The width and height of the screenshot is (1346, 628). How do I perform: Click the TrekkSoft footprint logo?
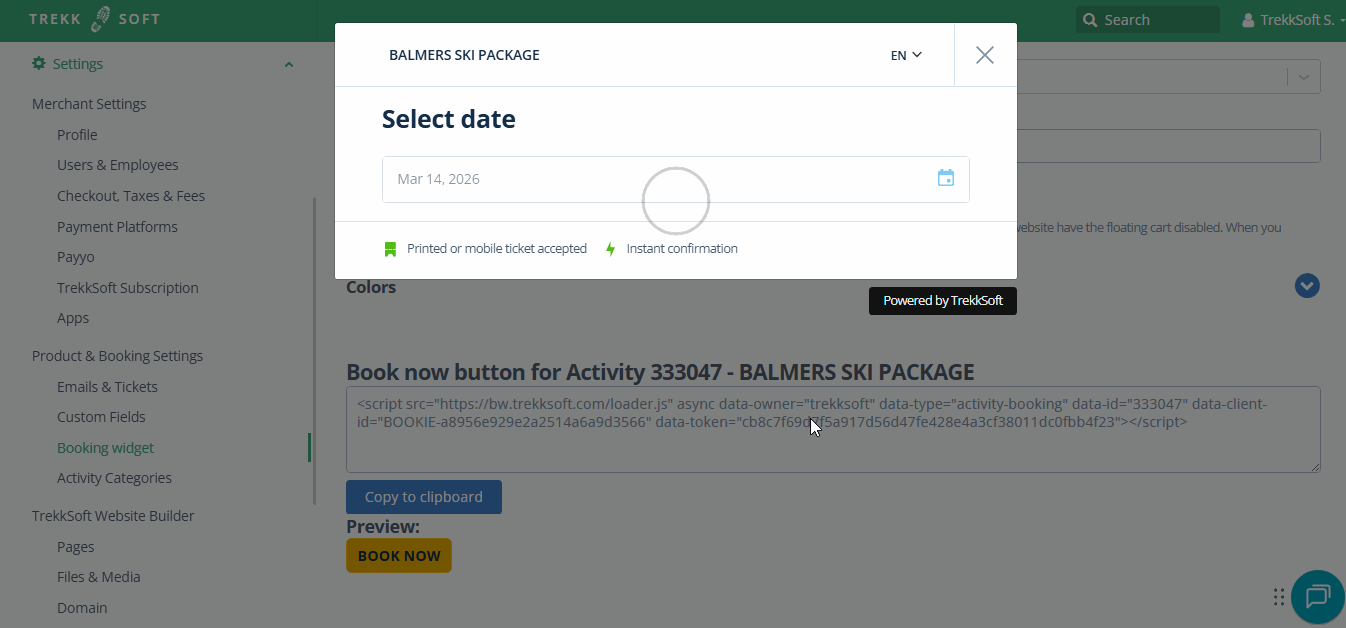pyautogui.click(x=101, y=19)
